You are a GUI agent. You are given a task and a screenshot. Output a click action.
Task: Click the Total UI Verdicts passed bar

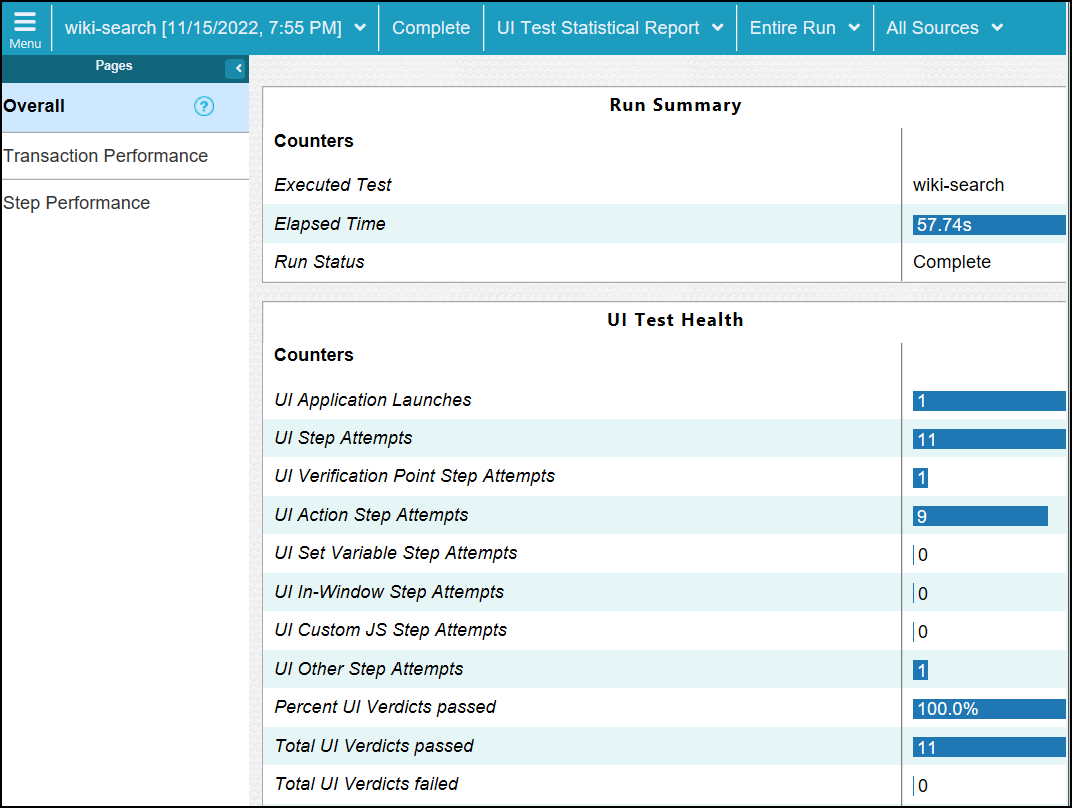click(x=988, y=747)
